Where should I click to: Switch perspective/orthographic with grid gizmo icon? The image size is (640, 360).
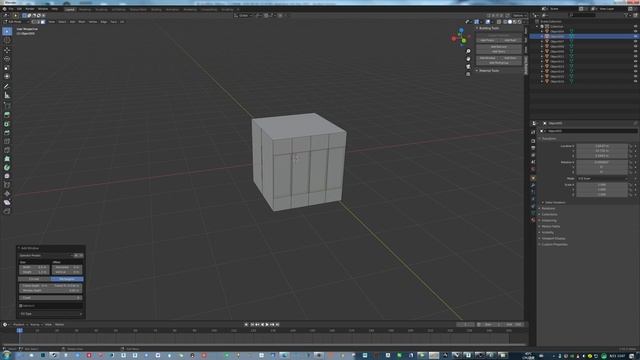(468, 74)
